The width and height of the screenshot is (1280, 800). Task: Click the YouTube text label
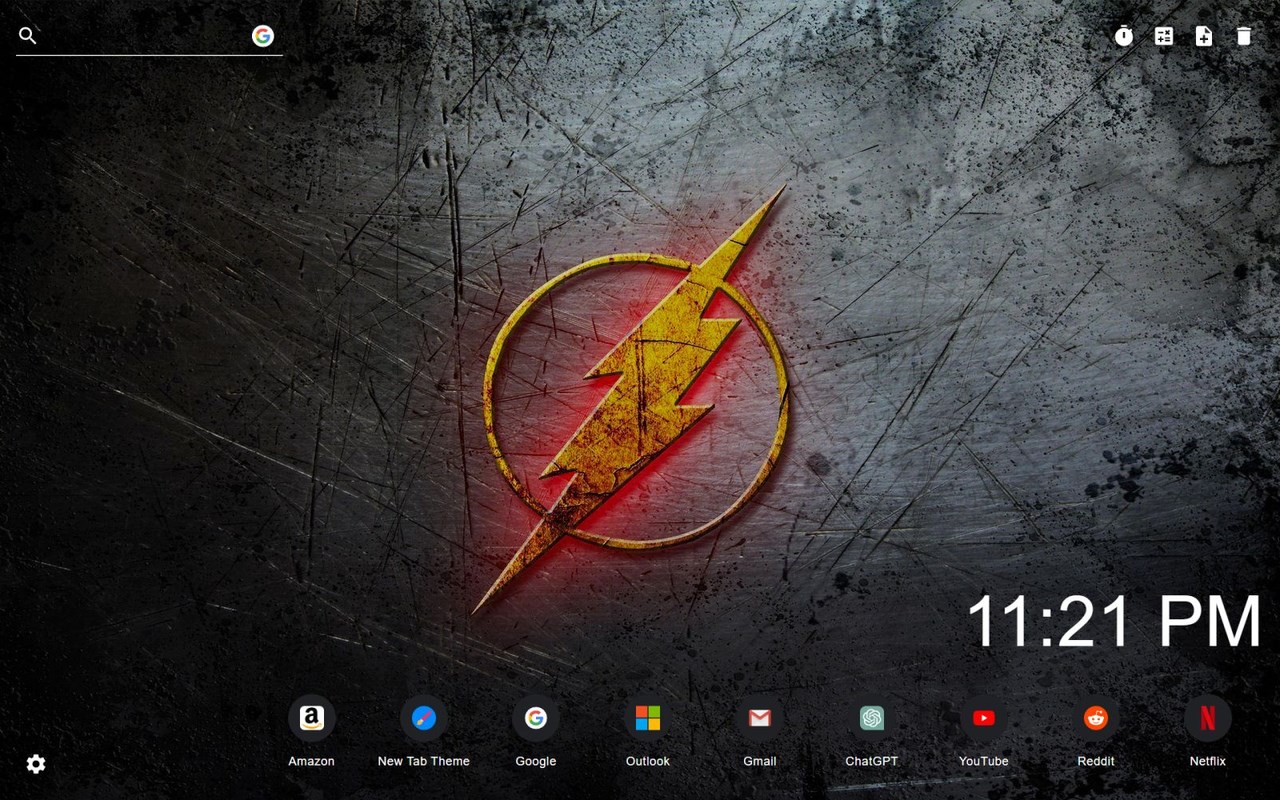984,761
